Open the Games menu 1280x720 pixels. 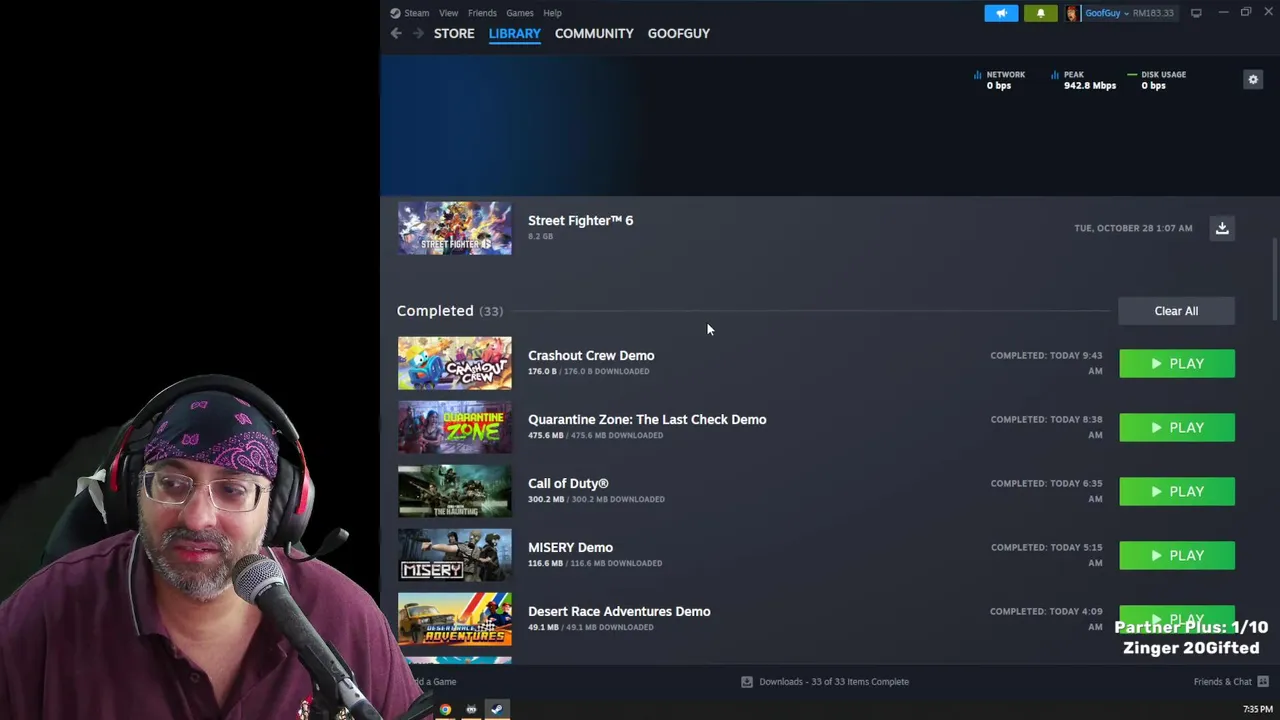tap(519, 13)
